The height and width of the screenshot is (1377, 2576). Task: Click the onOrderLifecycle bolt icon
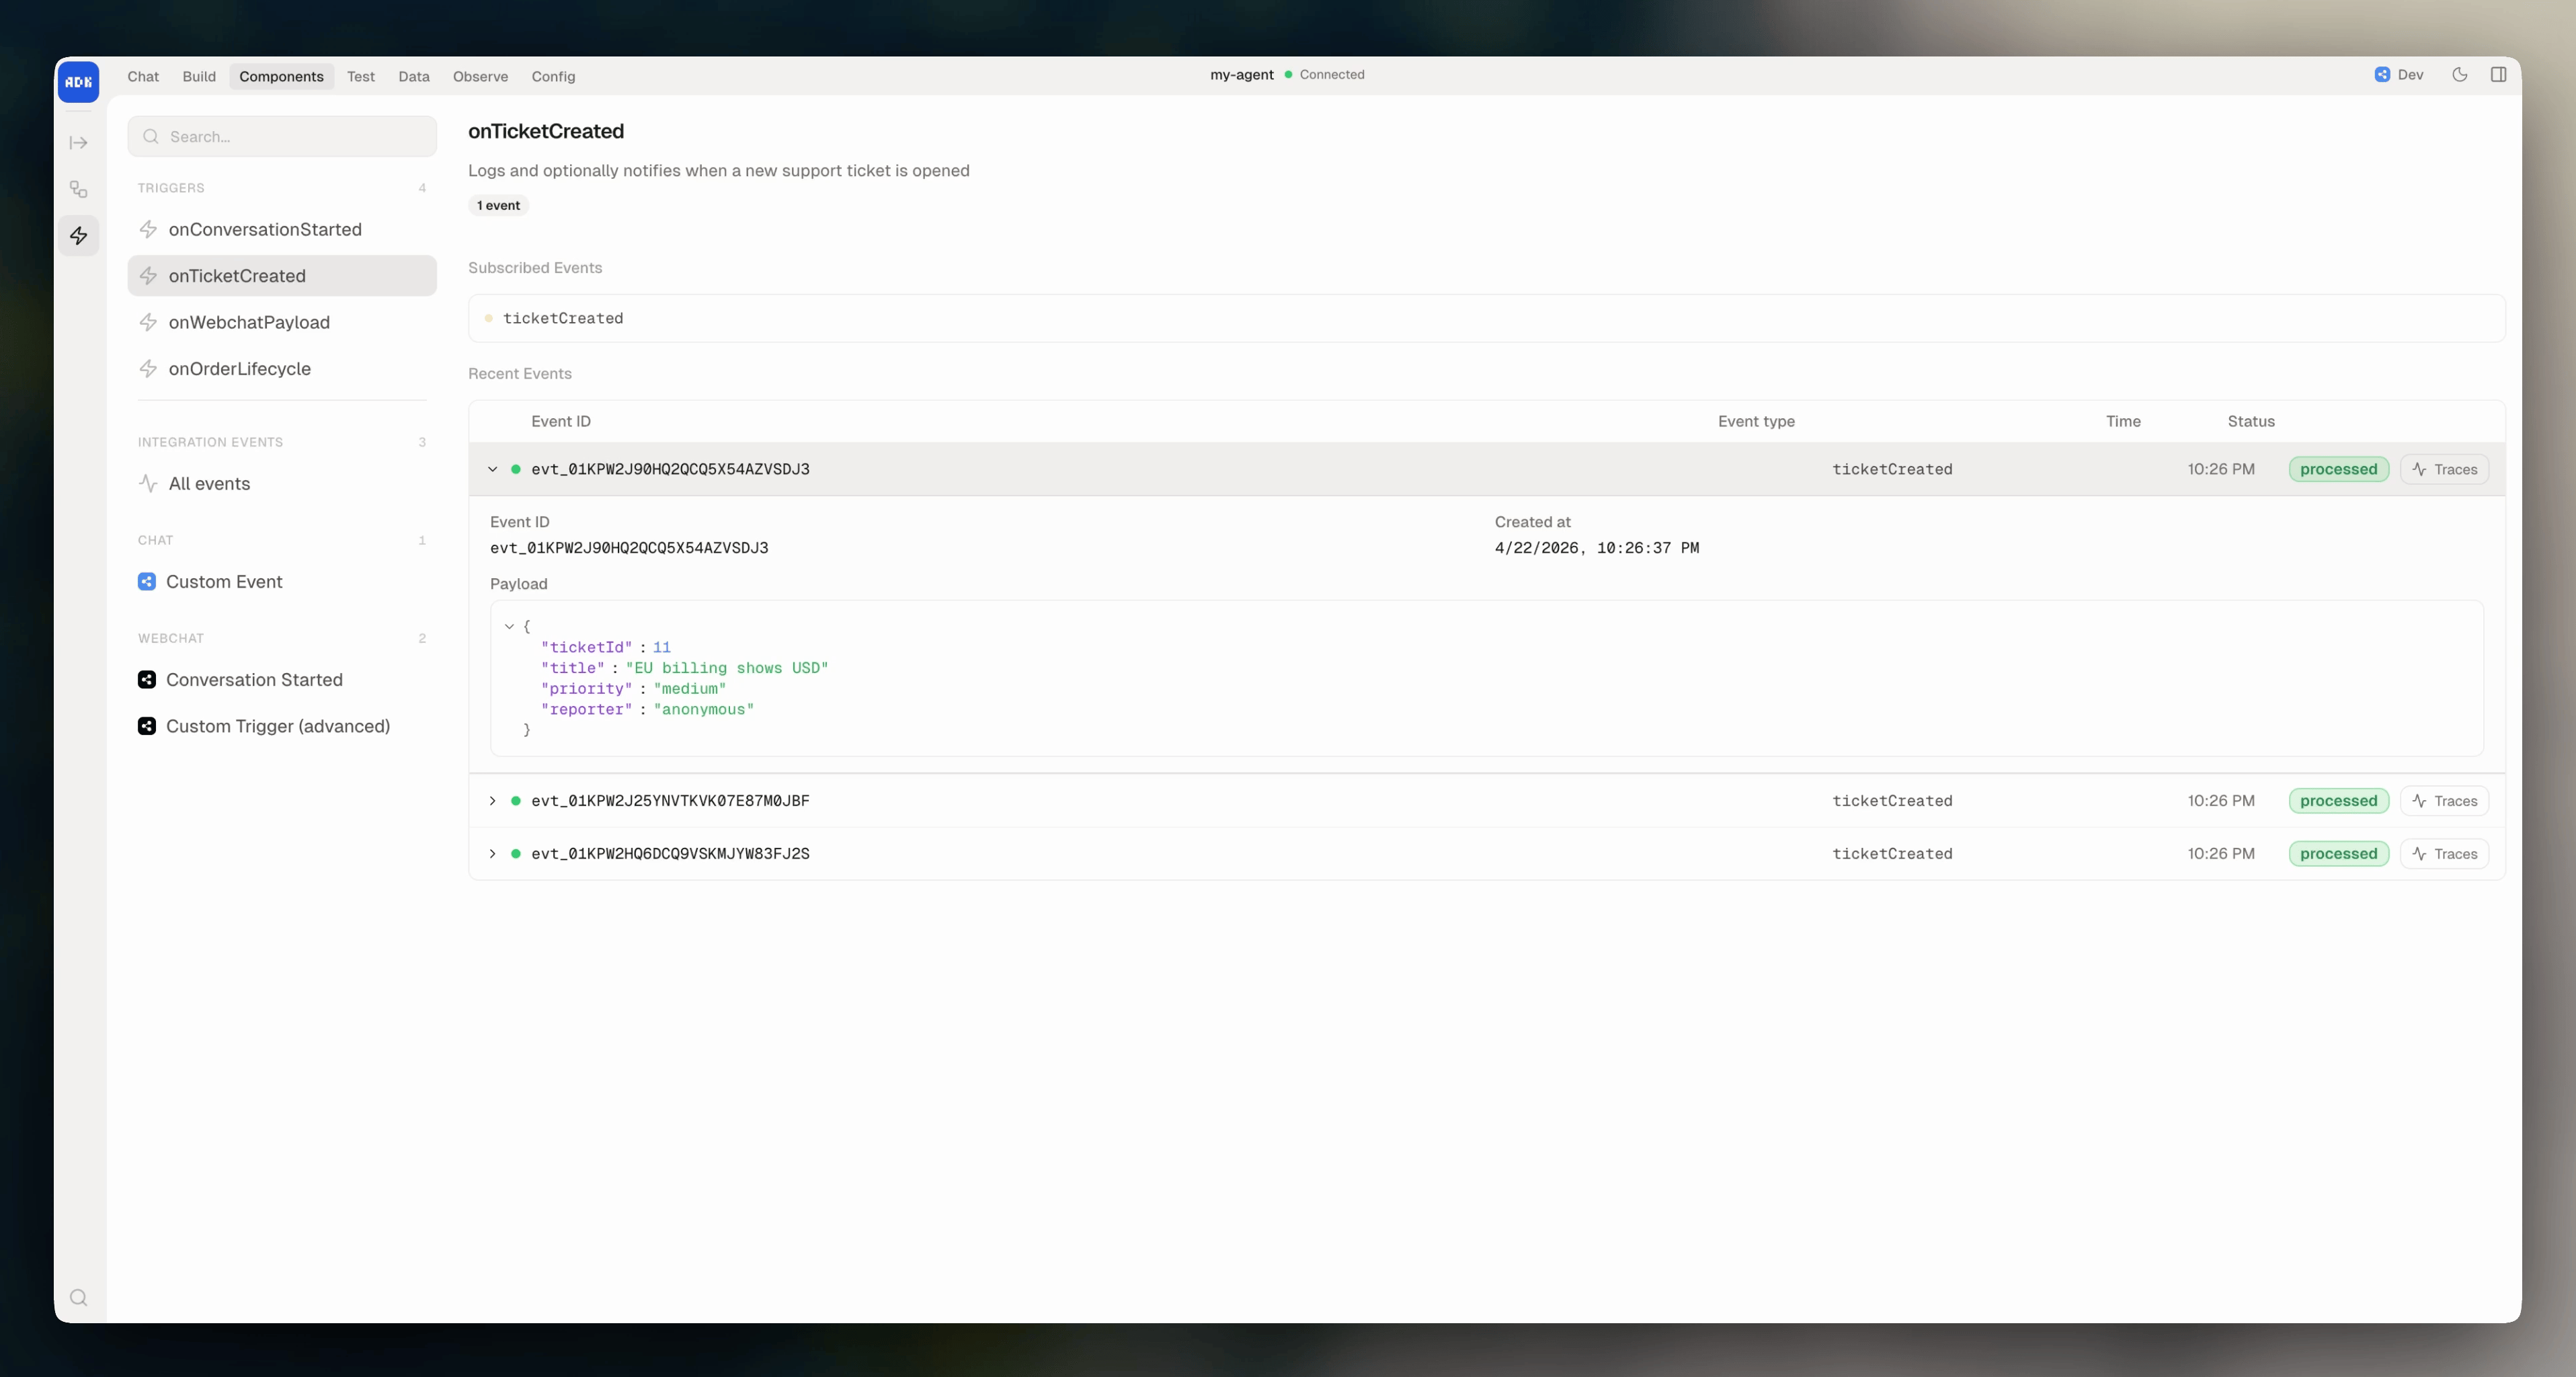point(148,368)
